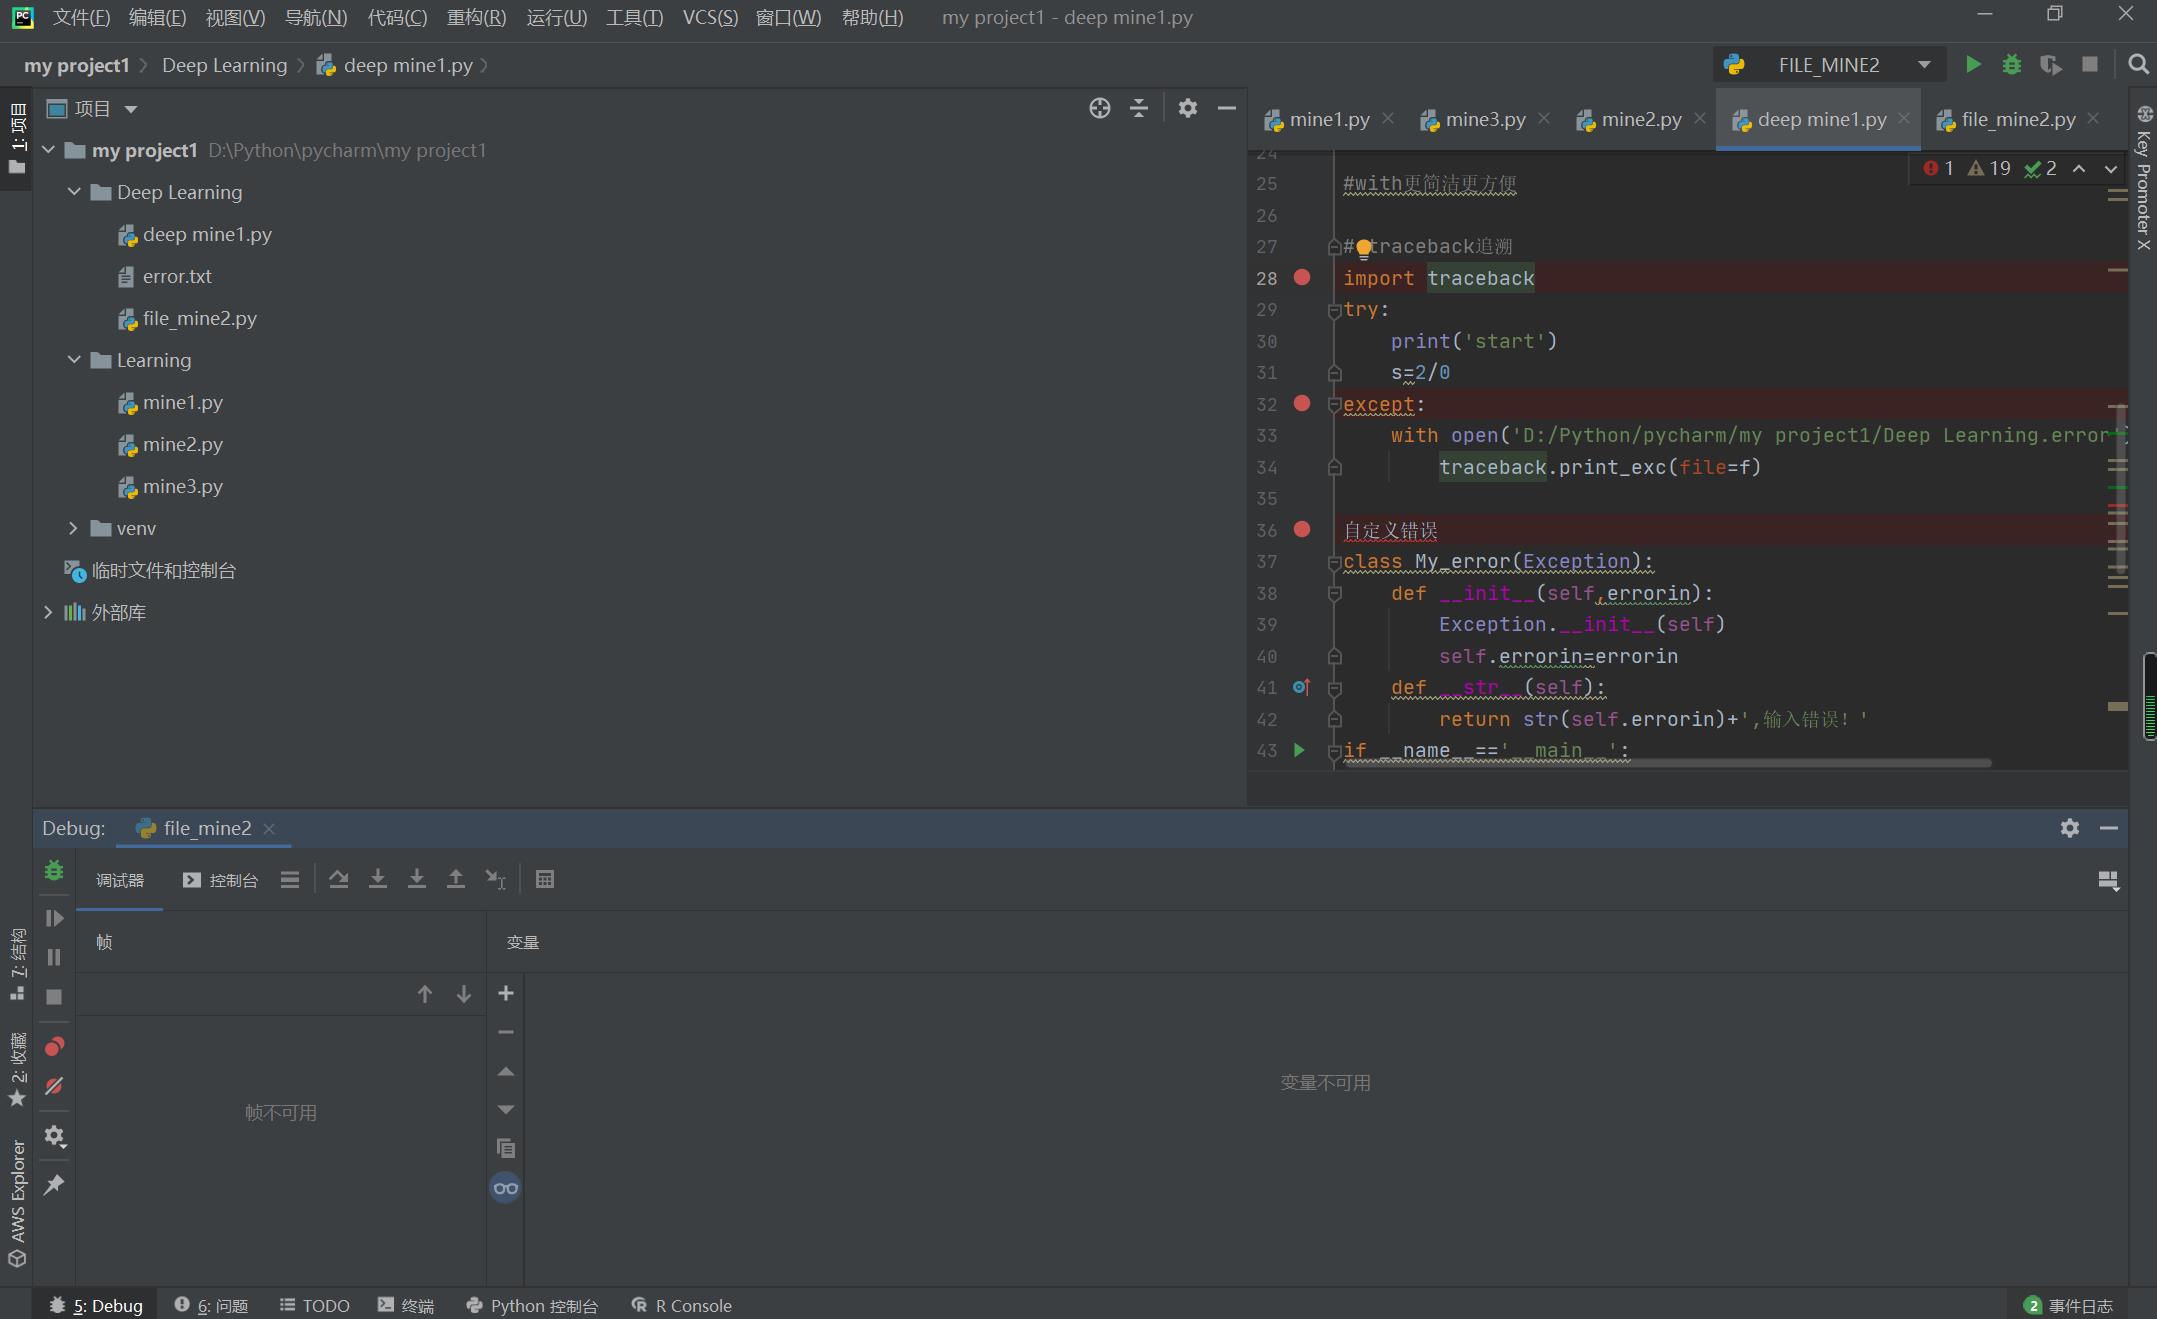
Task: Restore layout icon at debug toolbar right
Action: click(2108, 881)
